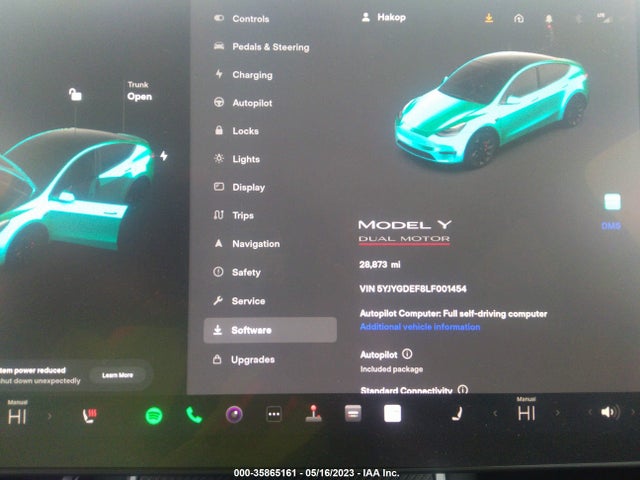Increase passenger temperature with right arrow
Viewport: 640px width, 480px height.
click(557, 413)
